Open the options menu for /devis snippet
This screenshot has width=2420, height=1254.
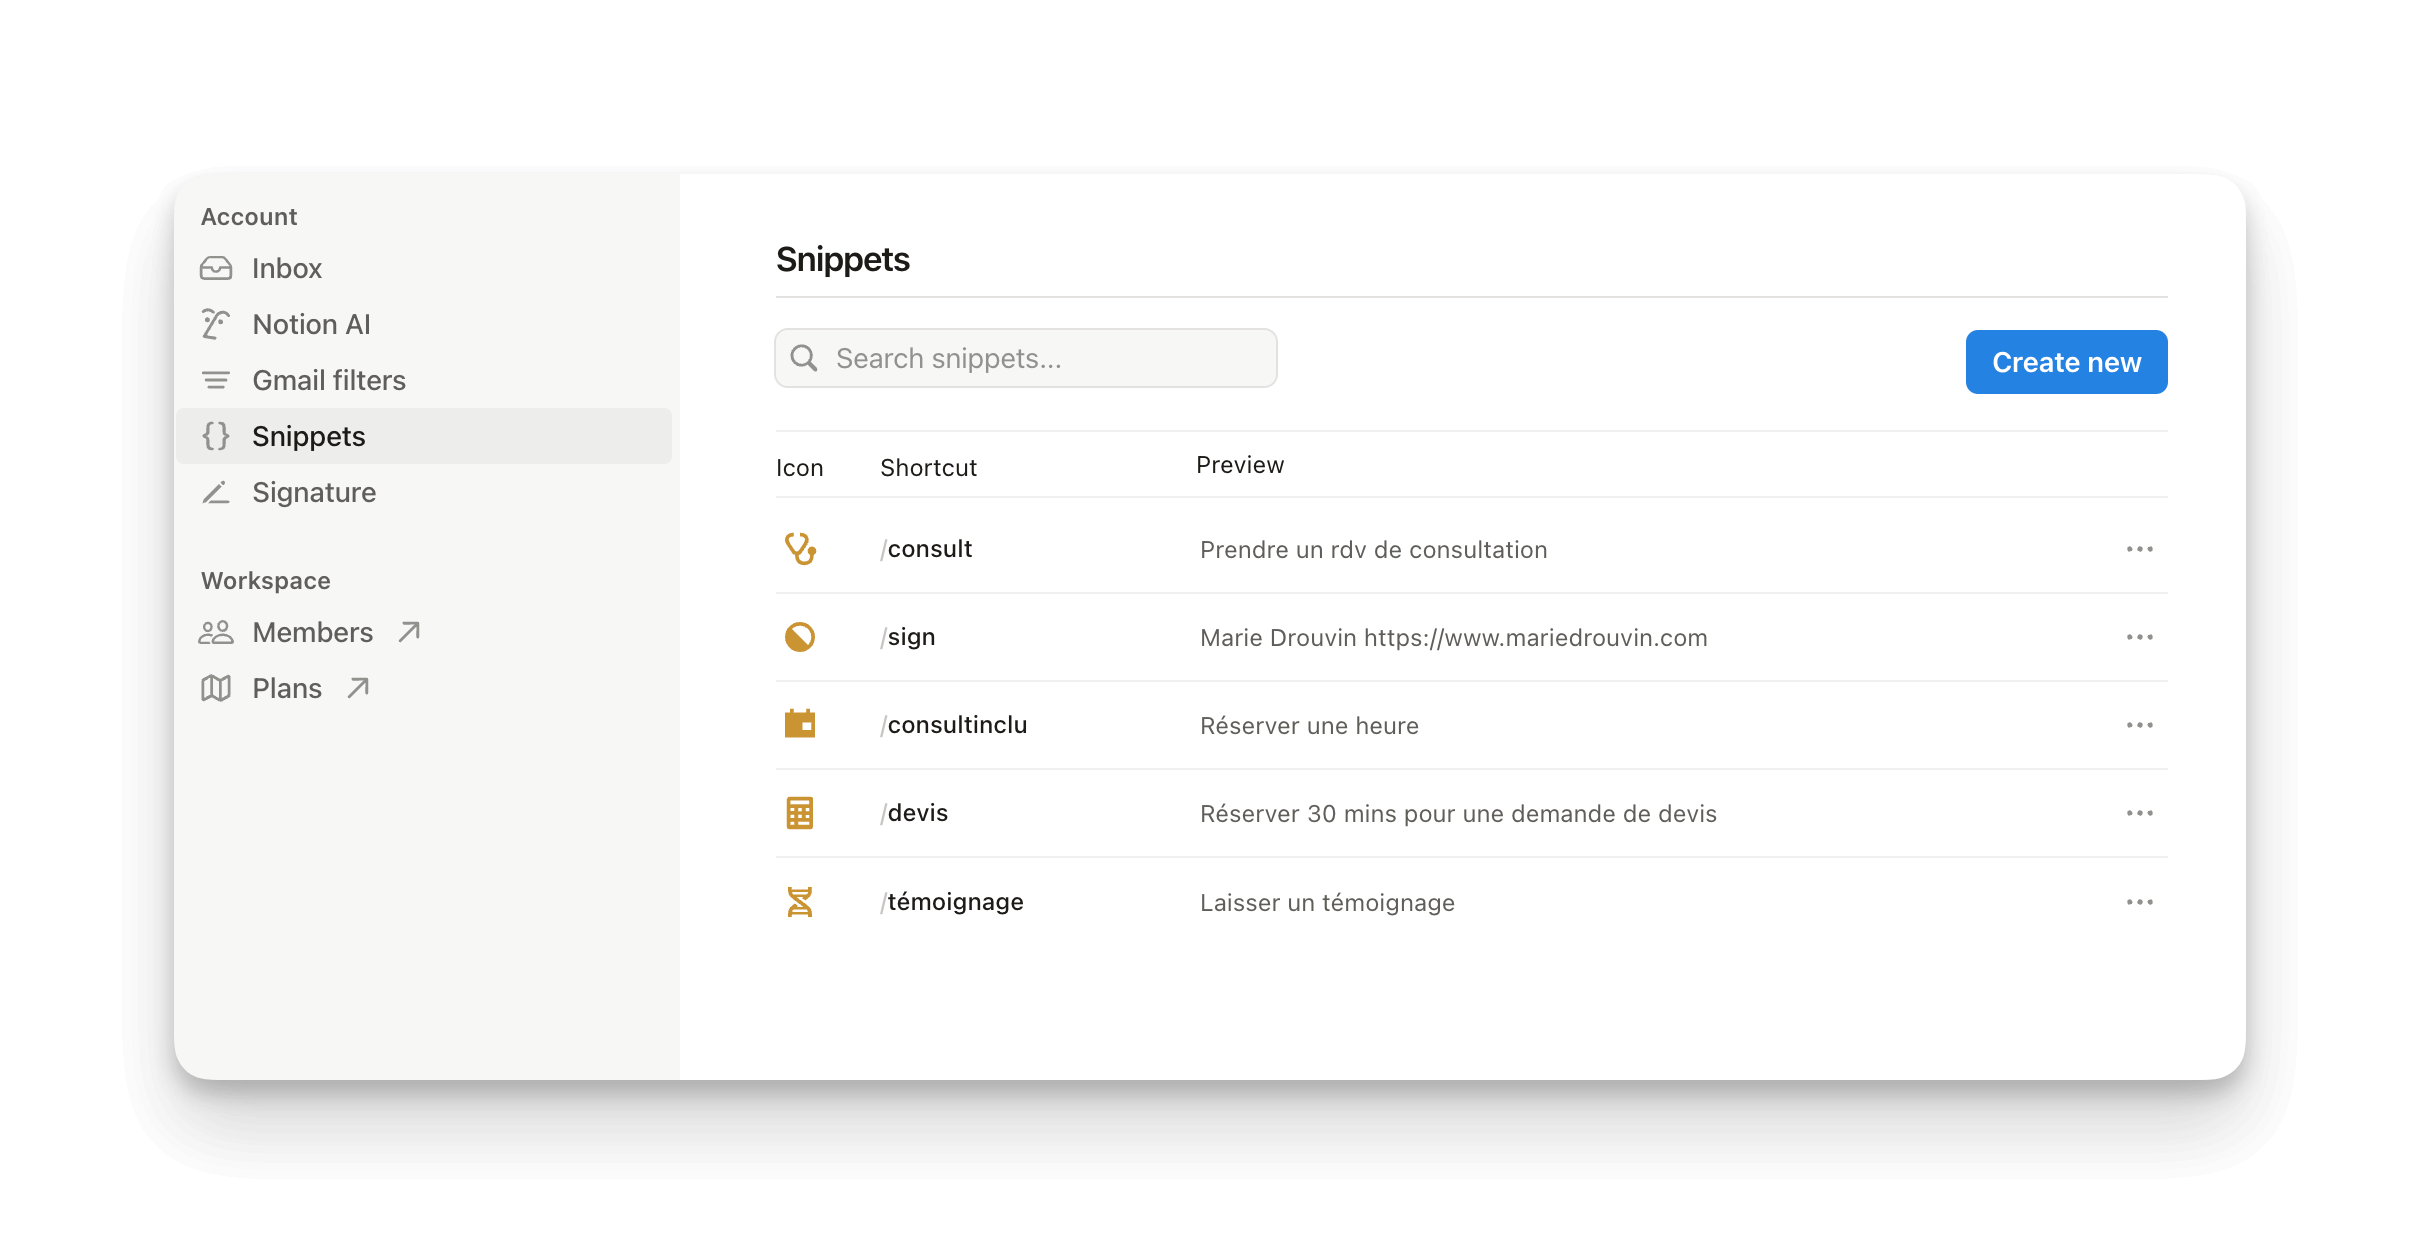tap(2139, 812)
